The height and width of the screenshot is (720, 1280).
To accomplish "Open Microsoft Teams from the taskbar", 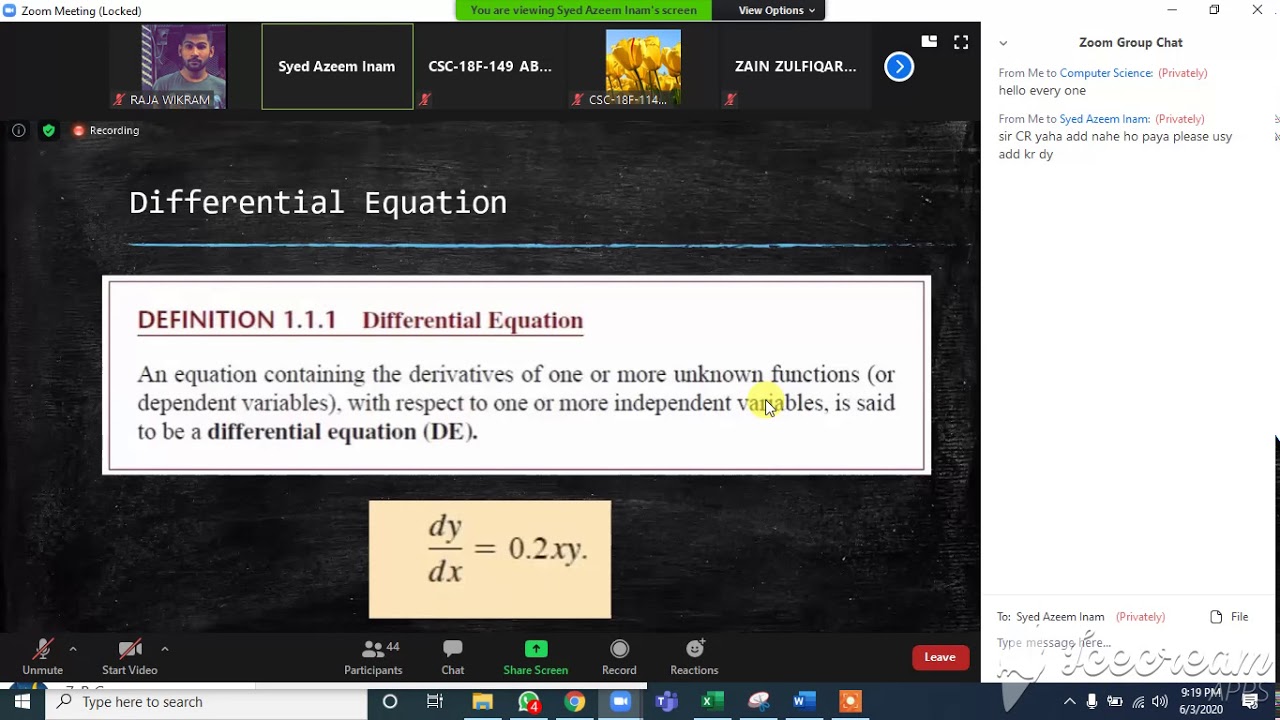I will point(666,702).
